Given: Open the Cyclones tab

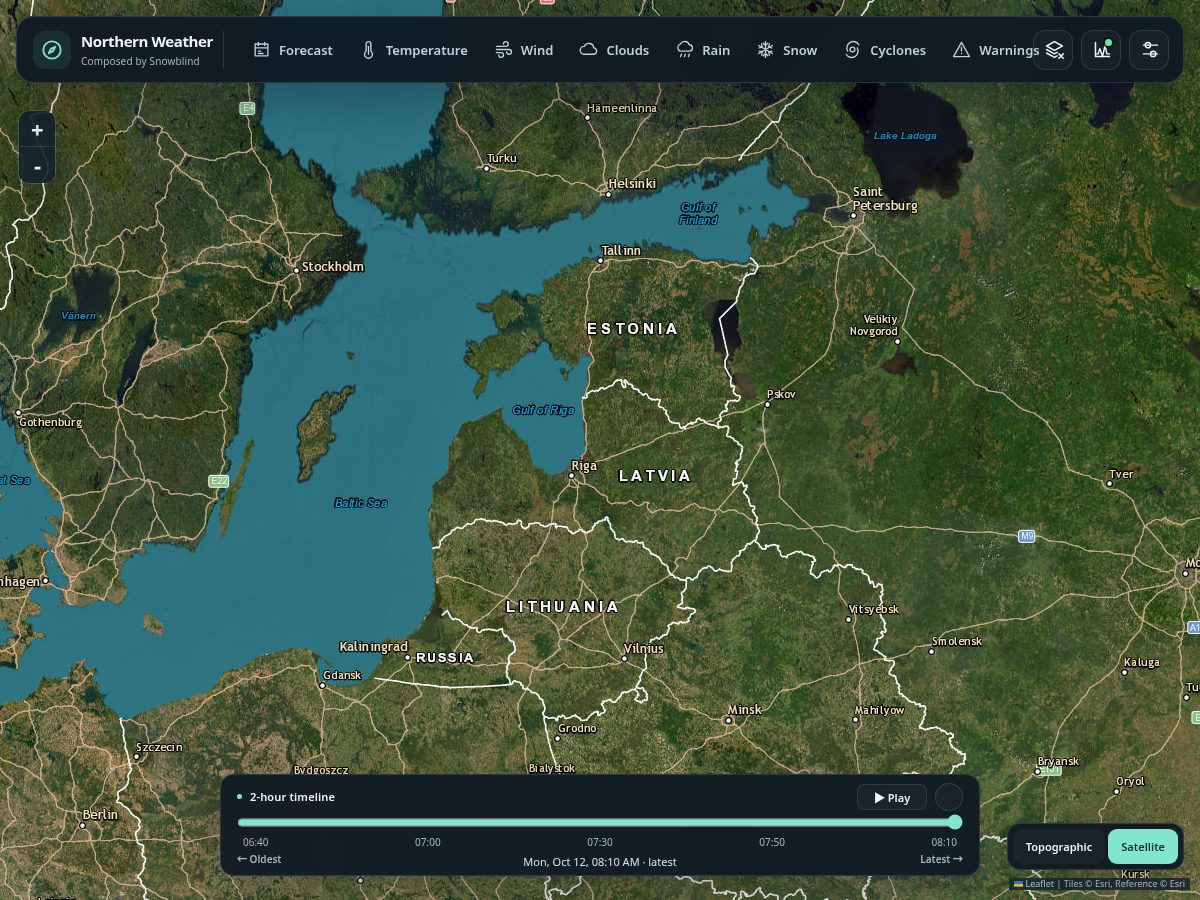Looking at the screenshot, I should [x=885, y=50].
